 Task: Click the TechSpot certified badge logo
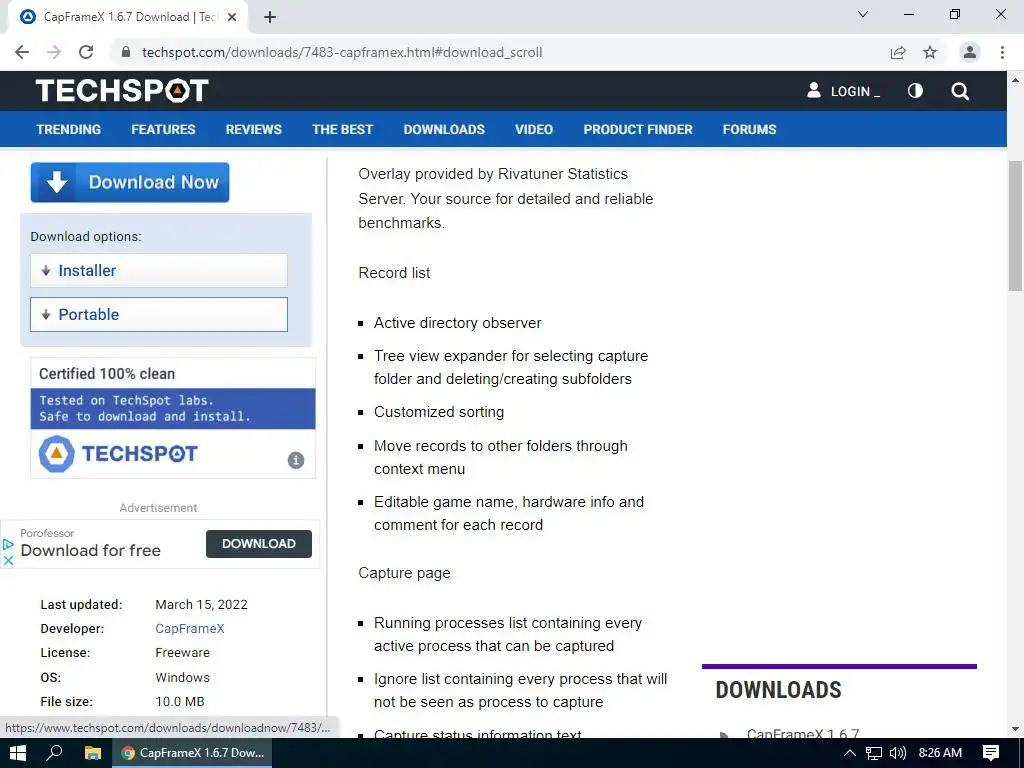point(118,453)
